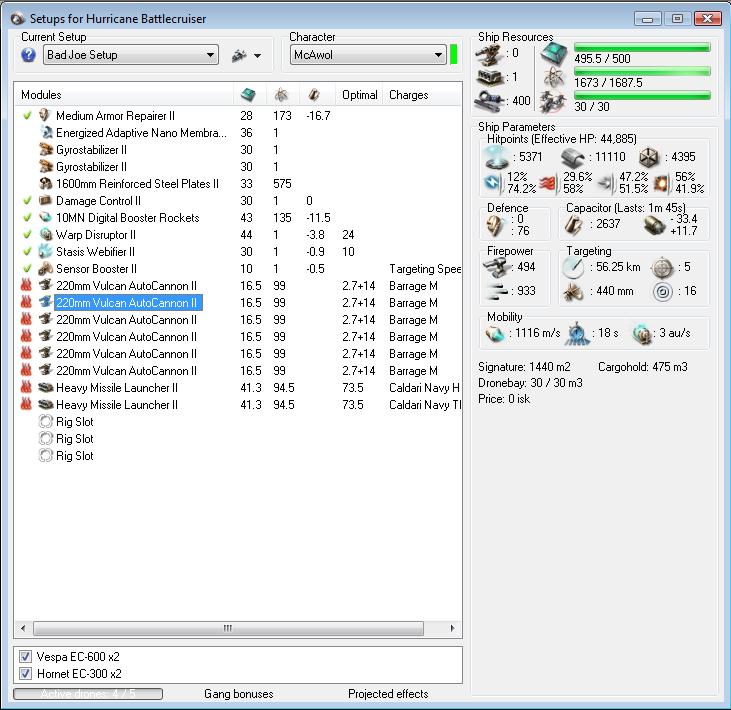
Task: Click the powergrid resource icon
Action: pos(553,77)
